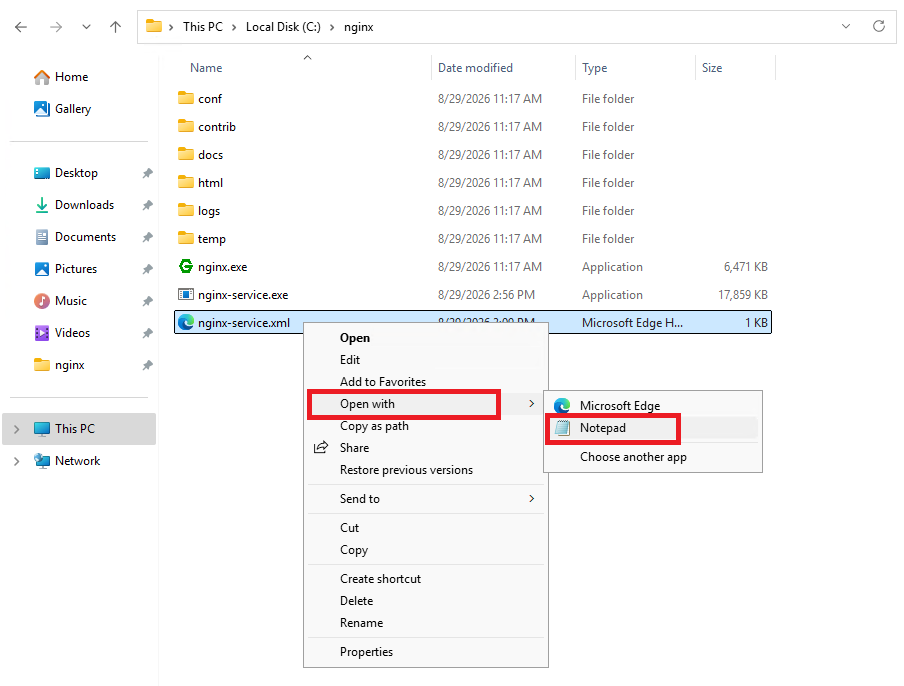Select nginx-service.xml file row
This screenshot has width=904, height=686.
pos(473,322)
